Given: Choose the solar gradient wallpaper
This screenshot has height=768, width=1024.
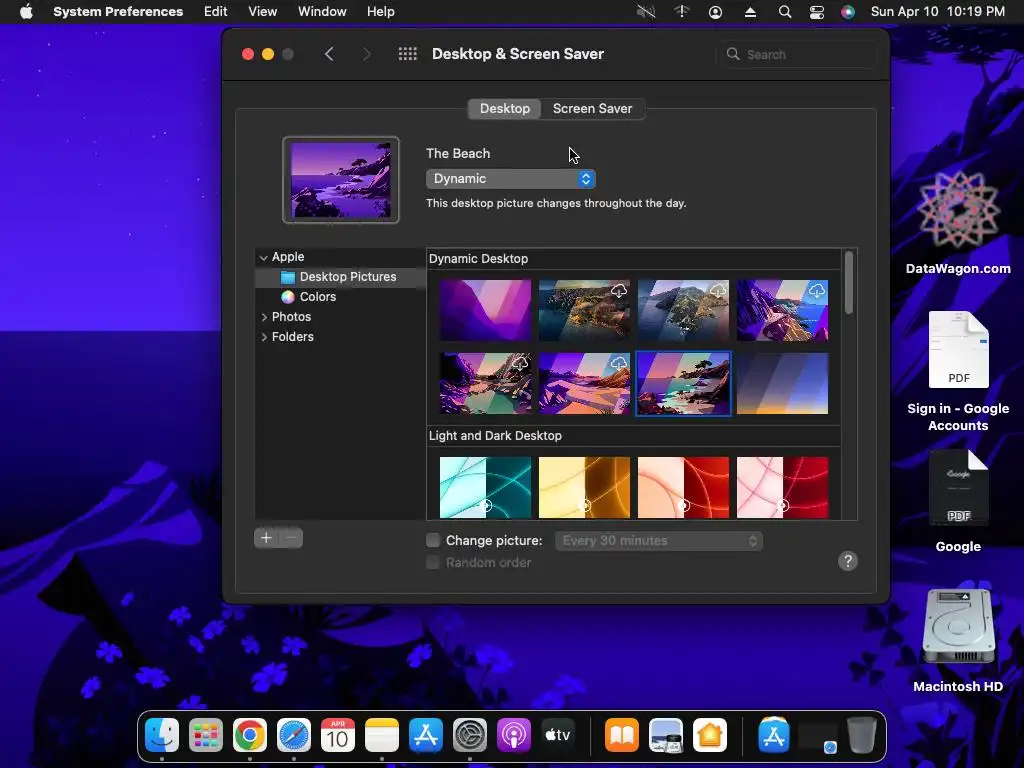Looking at the screenshot, I should 782,383.
